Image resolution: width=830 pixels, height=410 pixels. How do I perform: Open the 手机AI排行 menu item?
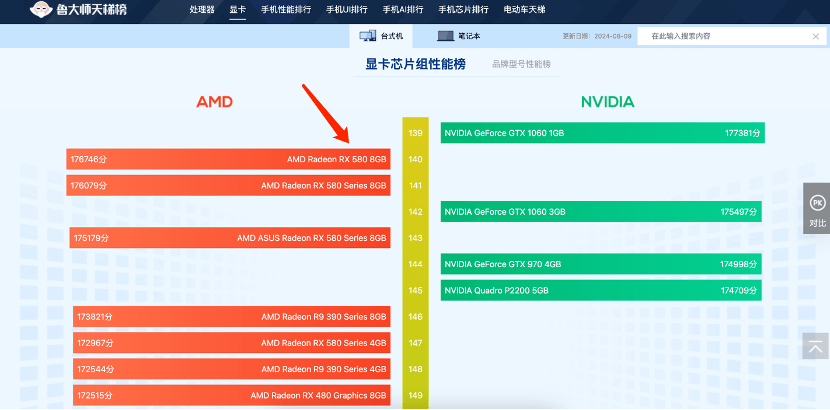(x=402, y=10)
